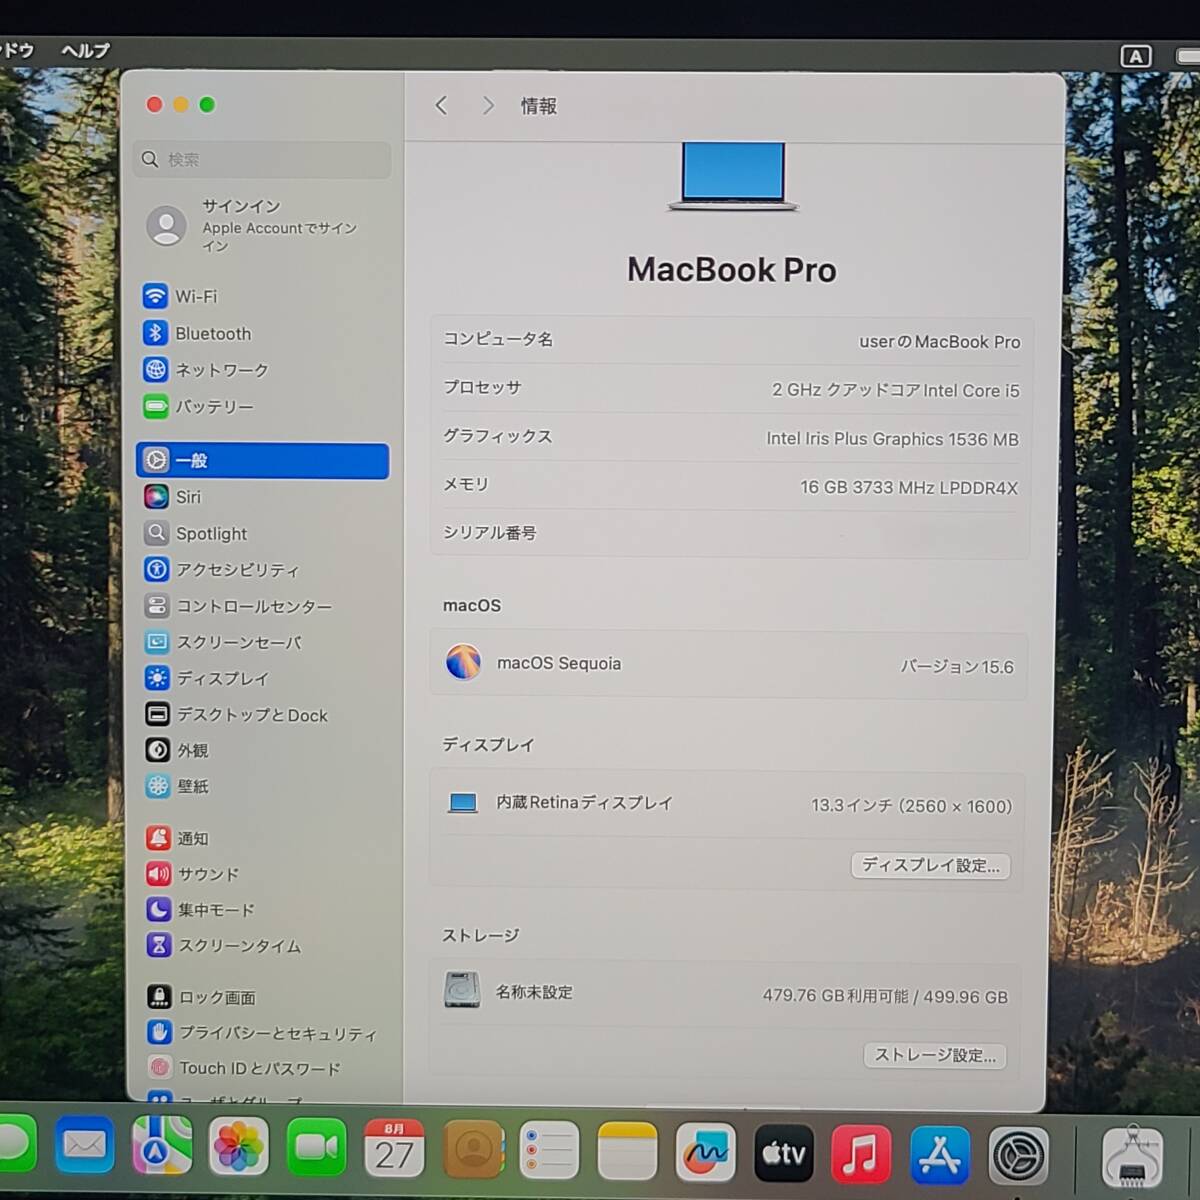Open Notes from the Dock
This screenshot has width=1200, height=1200.
pos(627,1152)
